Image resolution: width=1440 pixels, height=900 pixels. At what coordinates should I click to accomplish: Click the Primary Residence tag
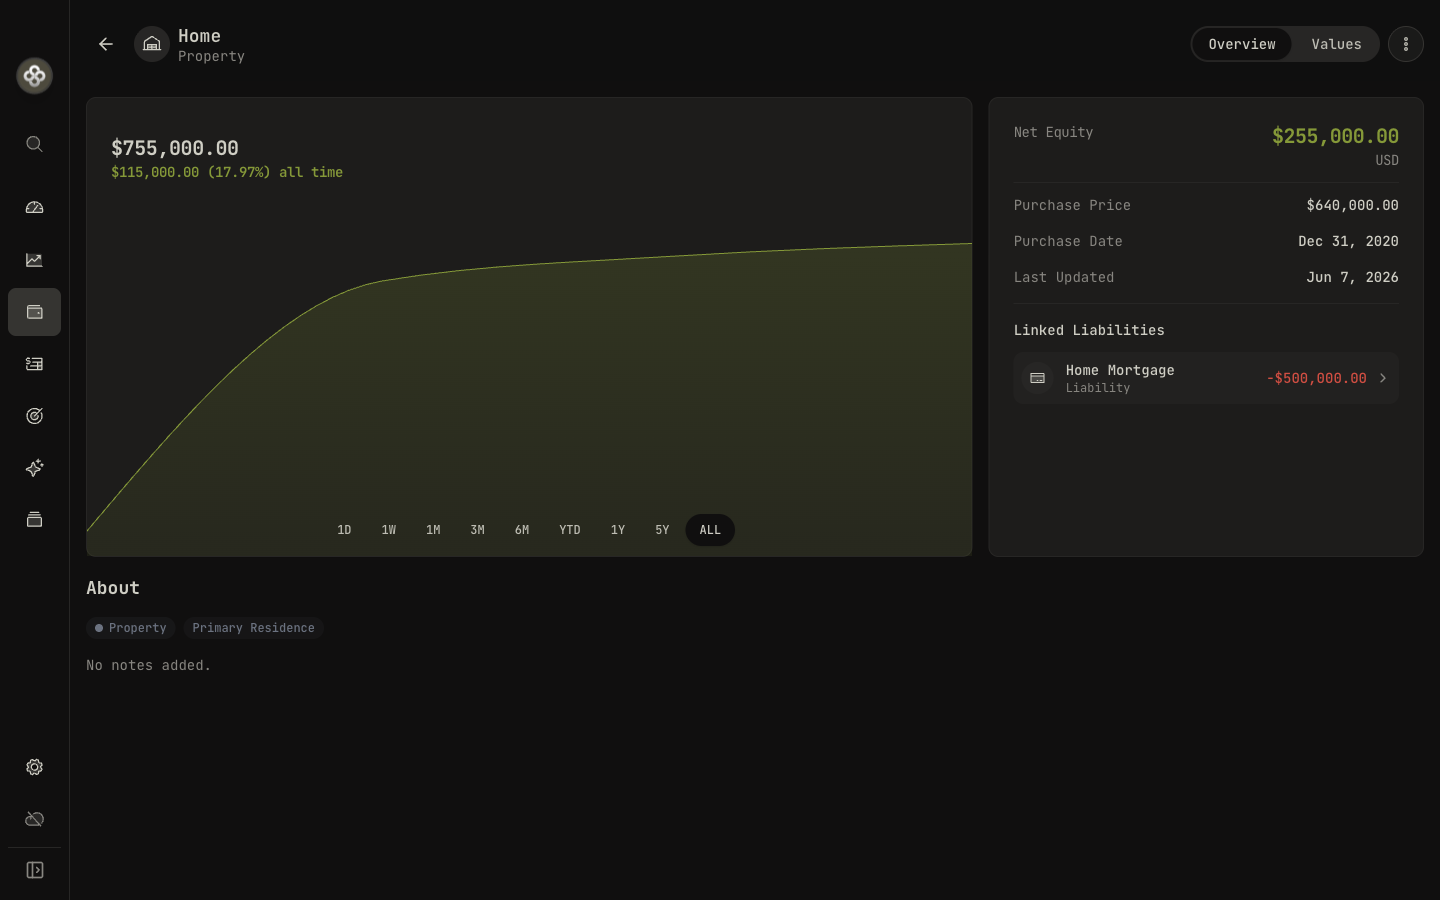tap(253, 628)
